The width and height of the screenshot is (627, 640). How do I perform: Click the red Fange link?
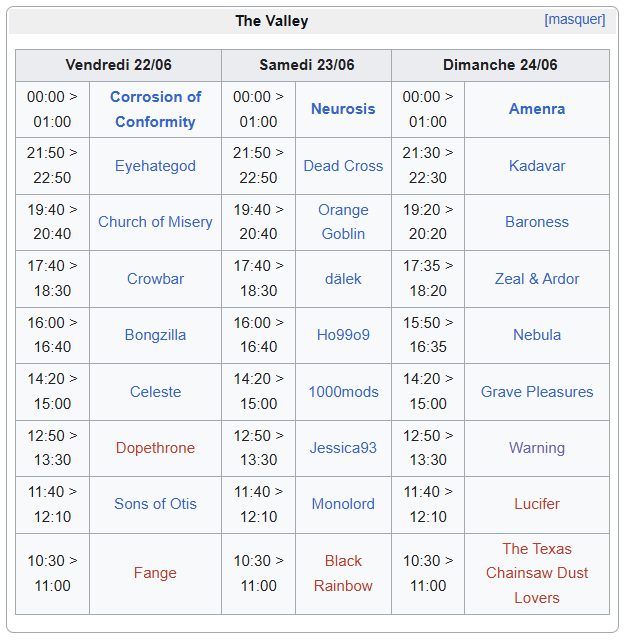156,573
